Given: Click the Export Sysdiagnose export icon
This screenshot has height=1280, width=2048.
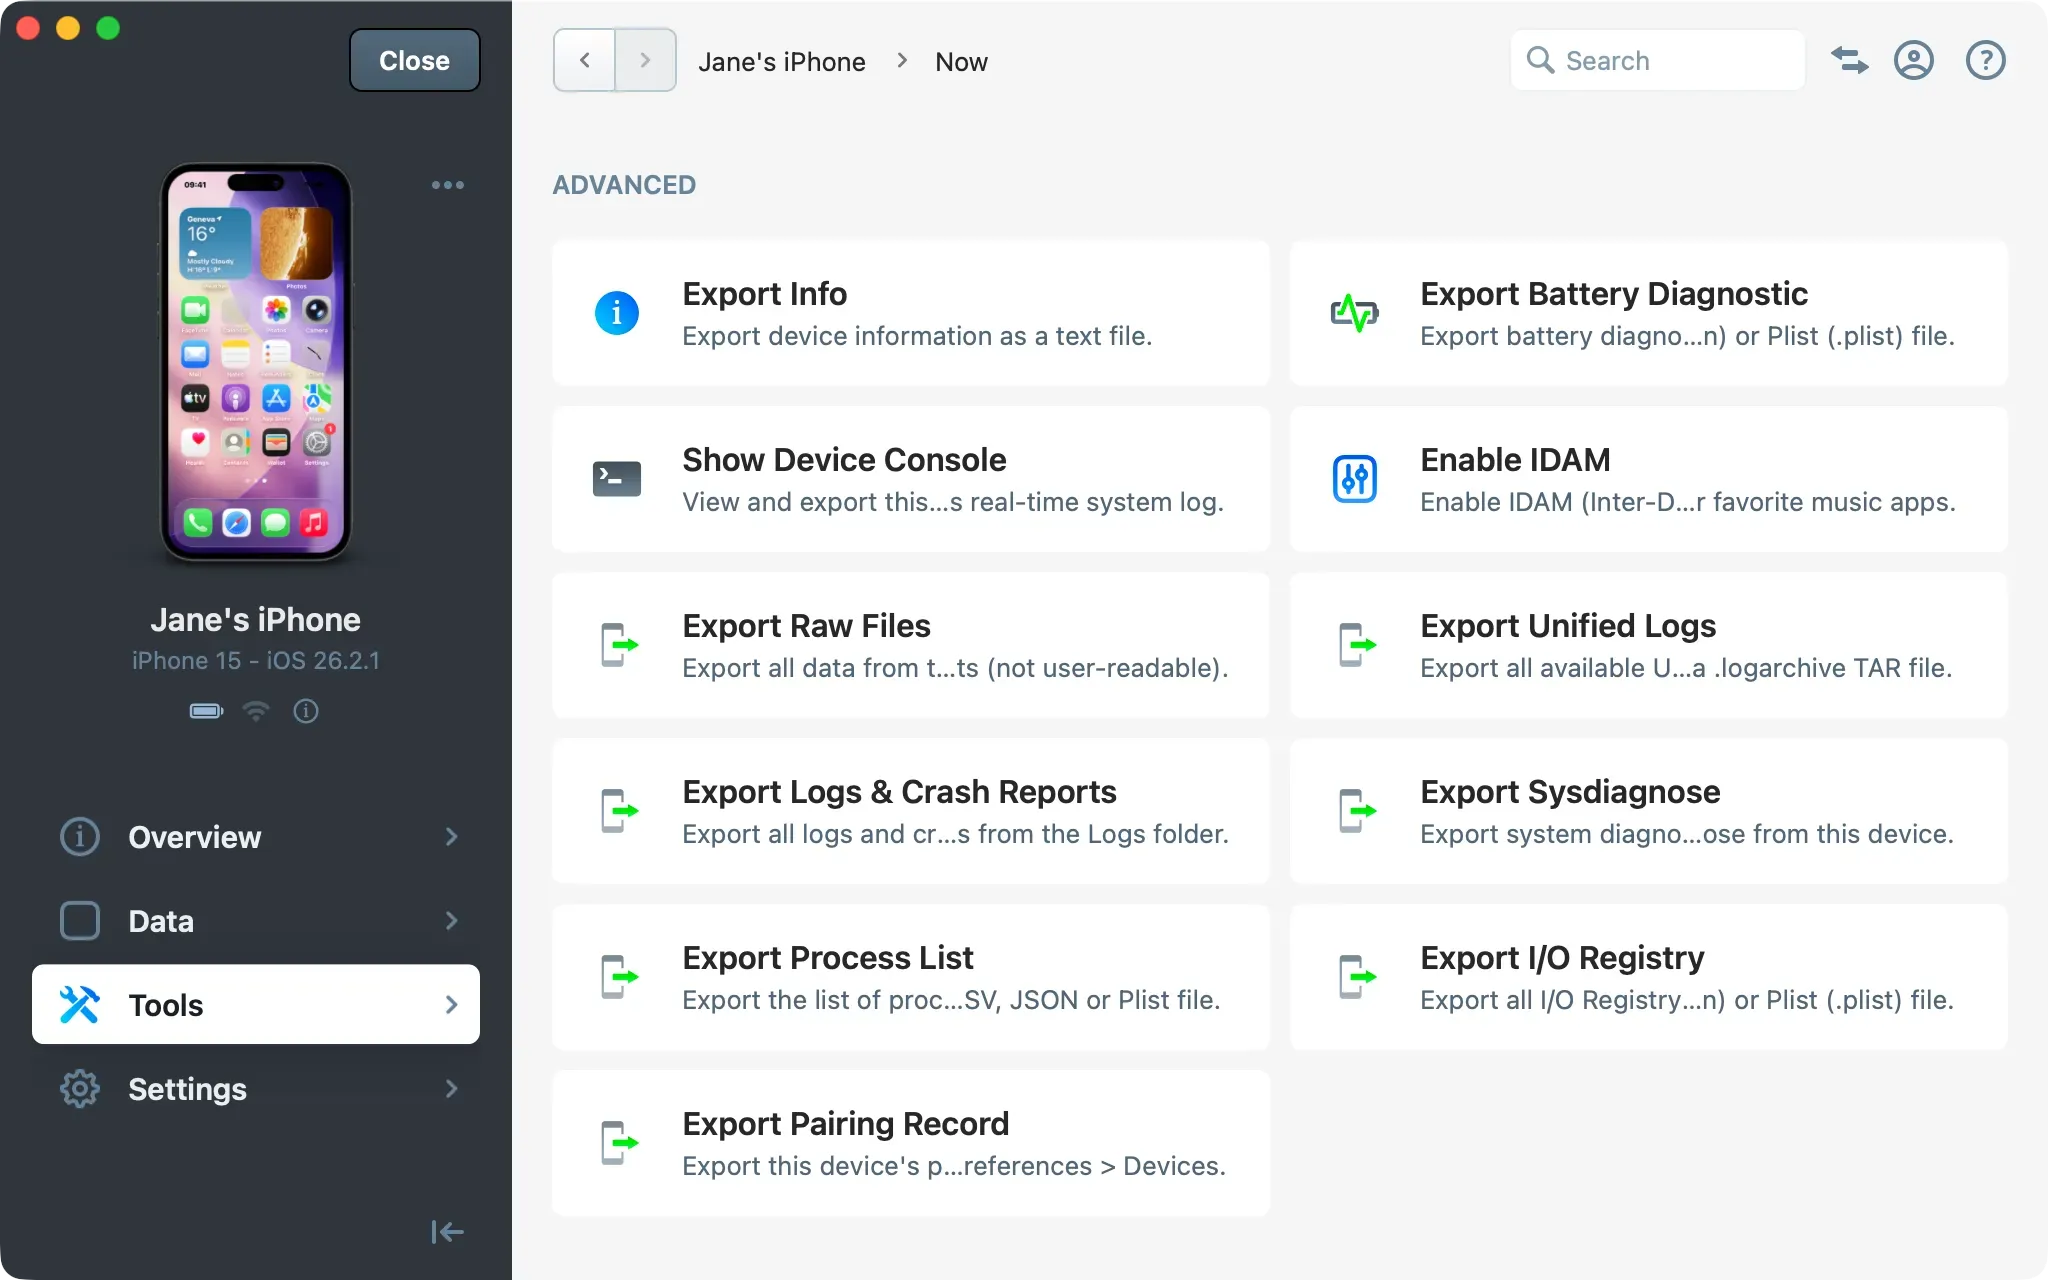Looking at the screenshot, I should (x=1357, y=811).
